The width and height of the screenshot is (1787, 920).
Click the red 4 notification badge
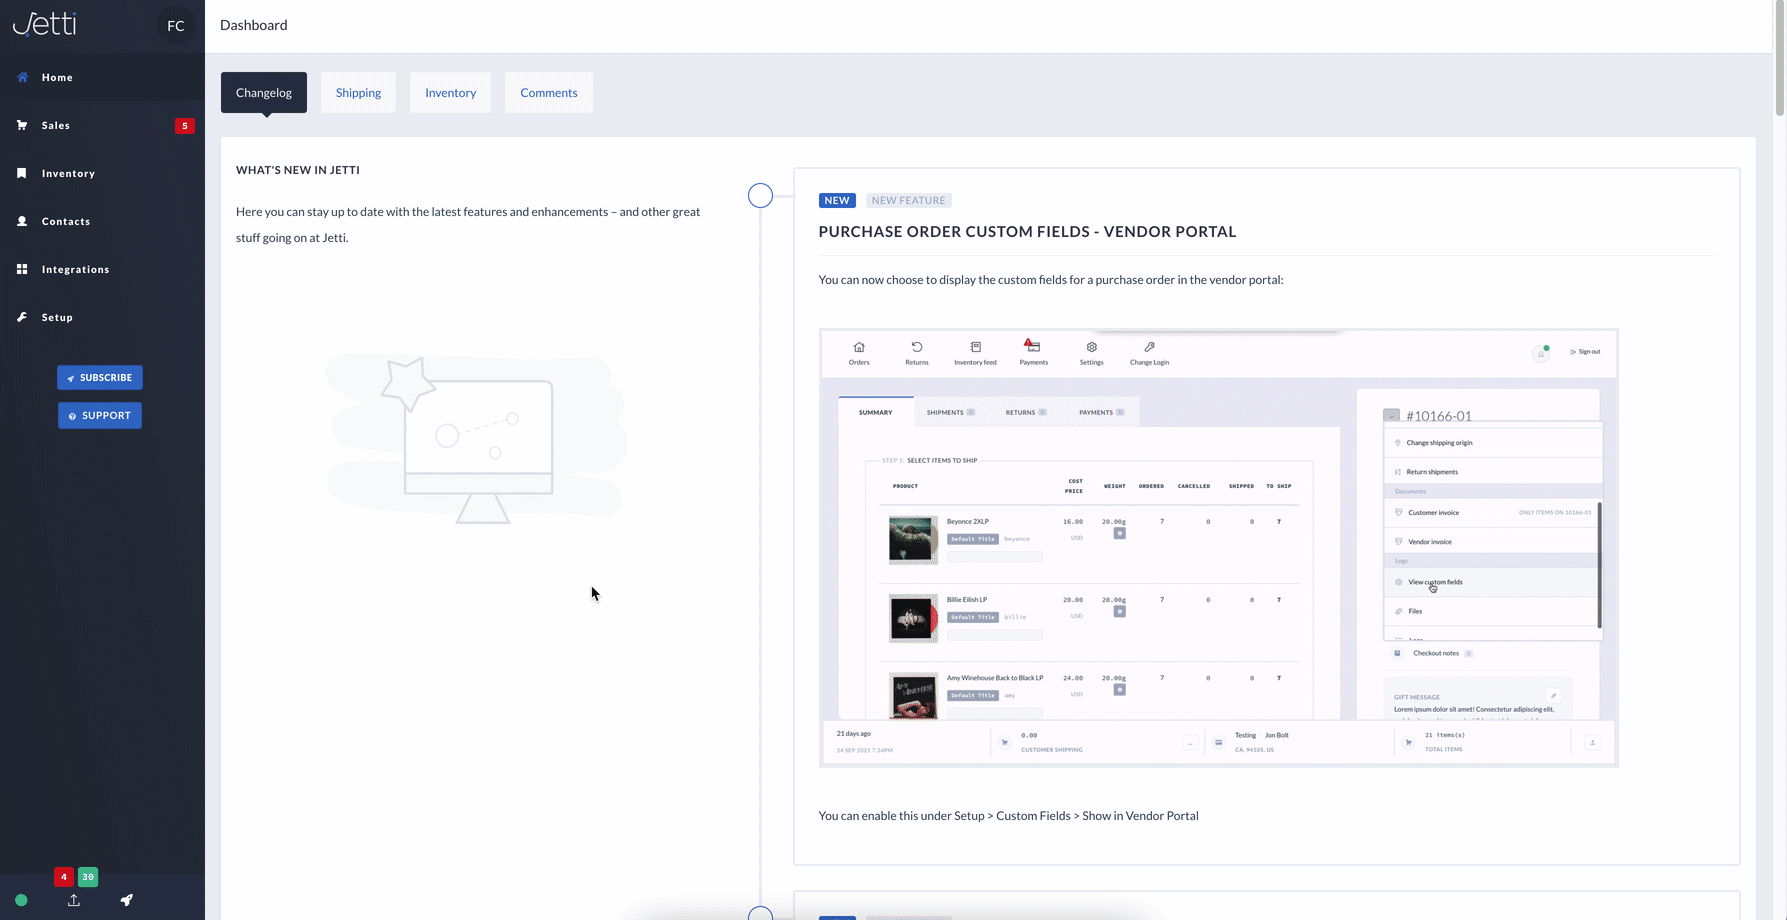point(64,877)
